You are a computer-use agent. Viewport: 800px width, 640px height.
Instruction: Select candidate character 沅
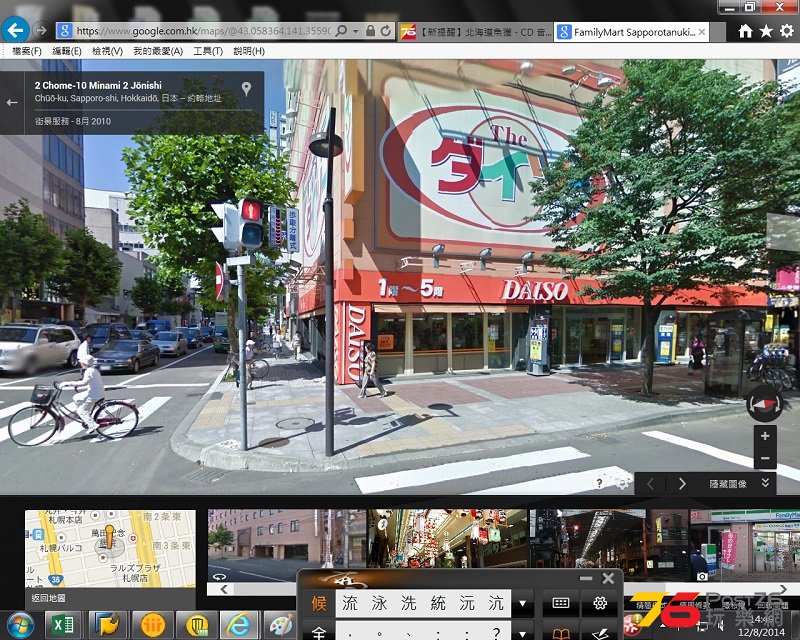pos(467,603)
